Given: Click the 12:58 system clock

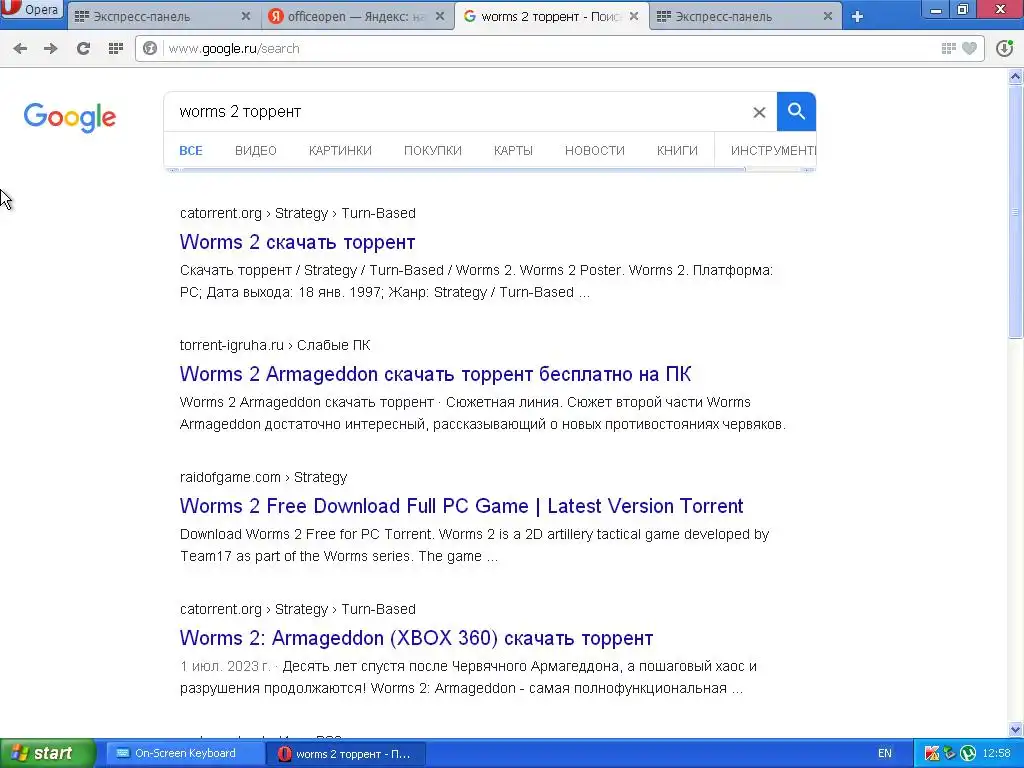Looking at the screenshot, I should 997,754.
